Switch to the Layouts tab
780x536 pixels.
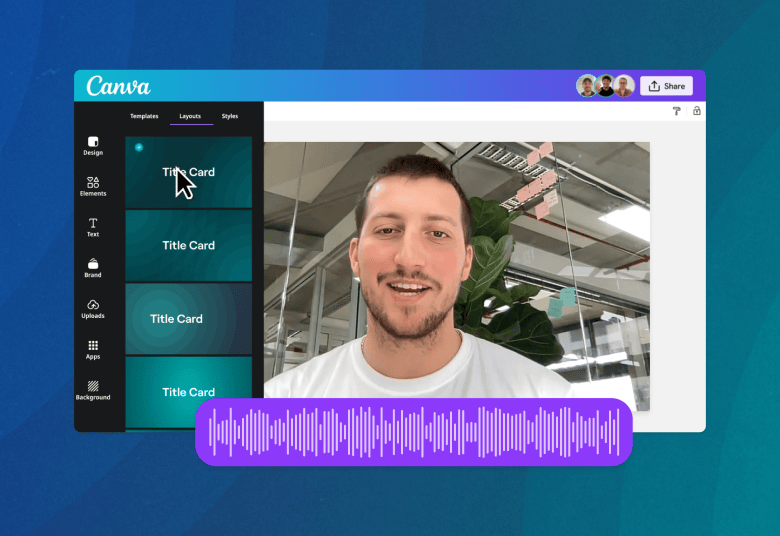coord(190,116)
